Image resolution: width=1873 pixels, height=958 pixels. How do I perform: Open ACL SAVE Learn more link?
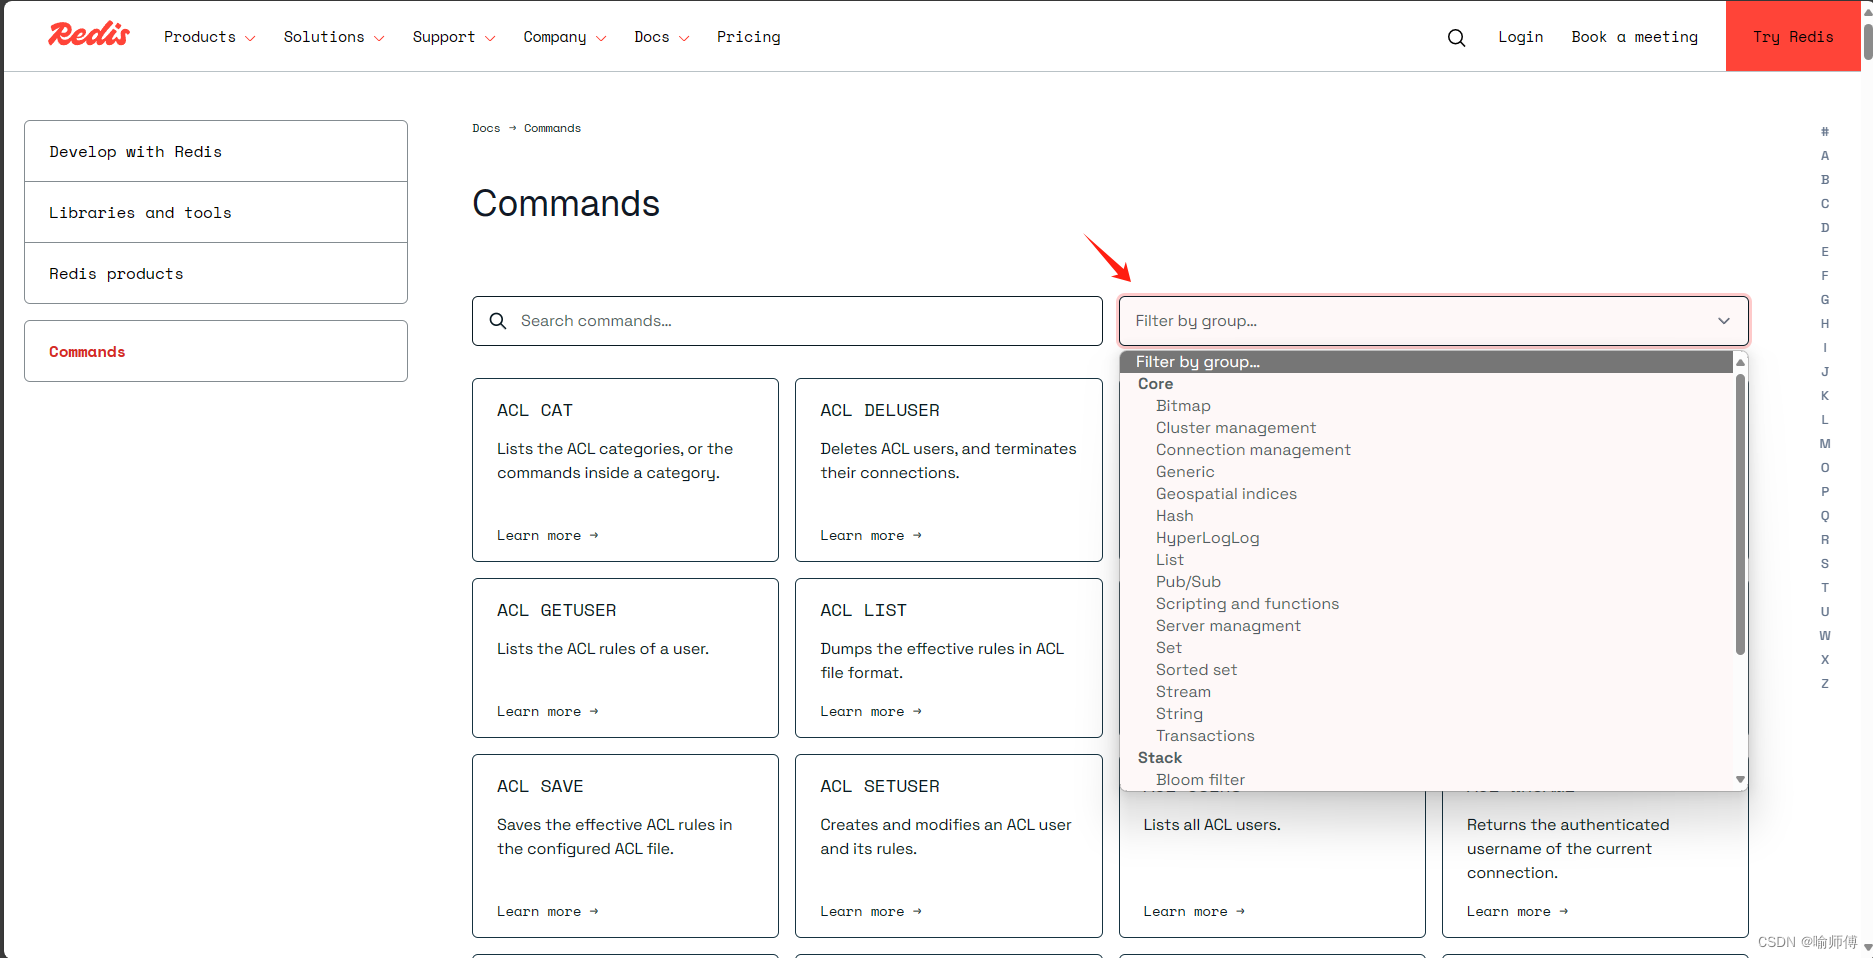(547, 912)
